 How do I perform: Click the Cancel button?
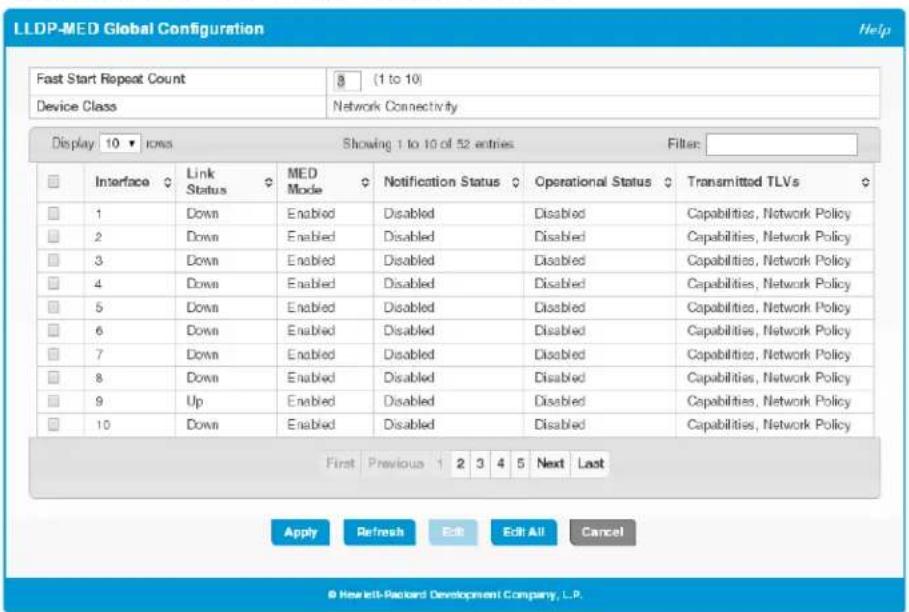click(602, 532)
